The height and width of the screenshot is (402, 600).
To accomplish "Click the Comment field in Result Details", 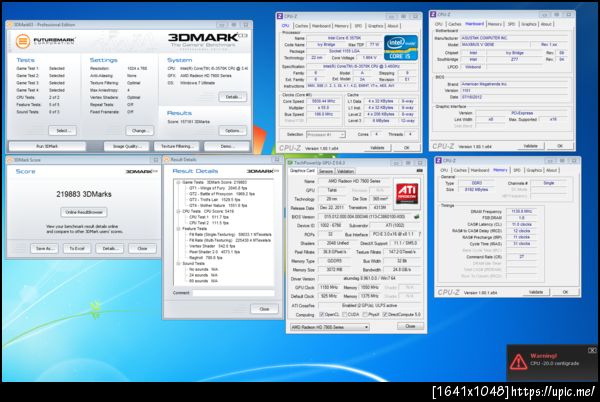I will pyautogui.click(x=233, y=293).
